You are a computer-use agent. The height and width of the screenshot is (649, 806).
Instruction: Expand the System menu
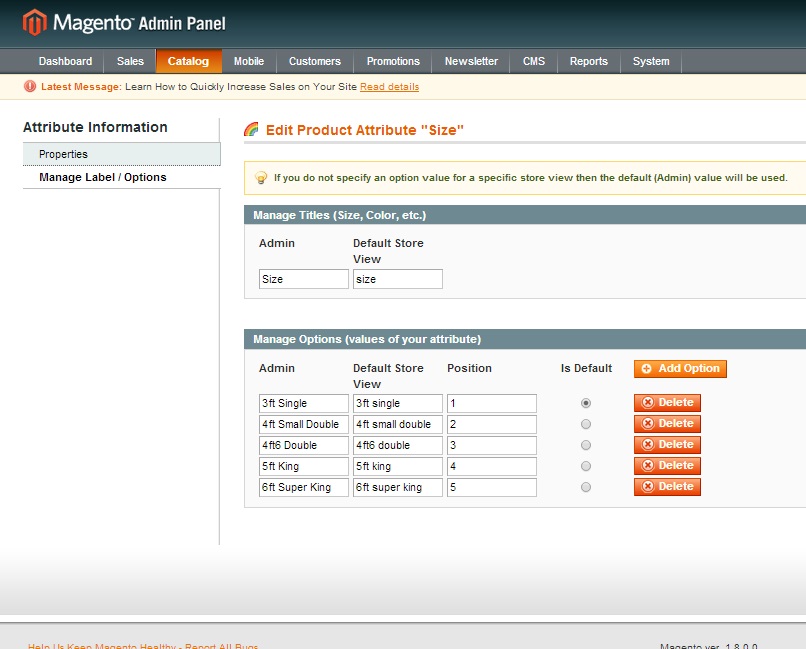tap(651, 62)
